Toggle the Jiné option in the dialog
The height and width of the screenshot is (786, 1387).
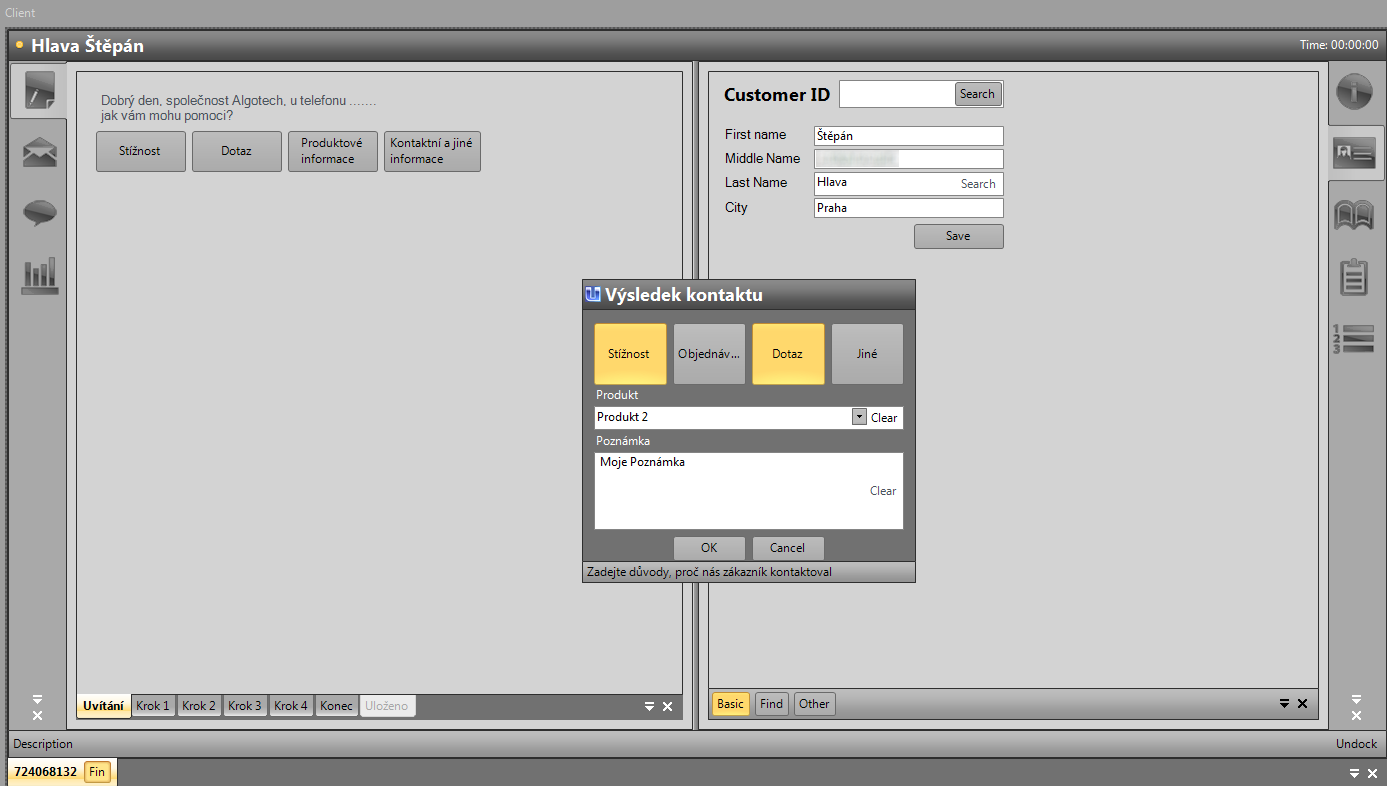(x=867, y=354)
